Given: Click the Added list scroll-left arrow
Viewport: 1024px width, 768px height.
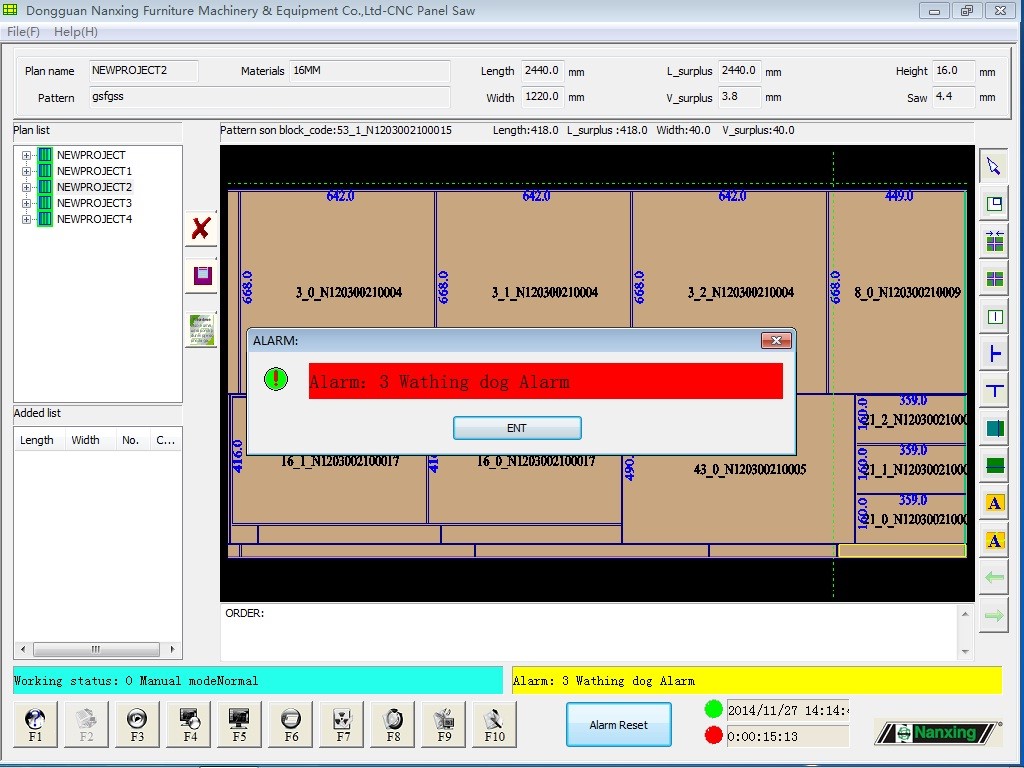Looking at the screenshot, I should [23, 649].
